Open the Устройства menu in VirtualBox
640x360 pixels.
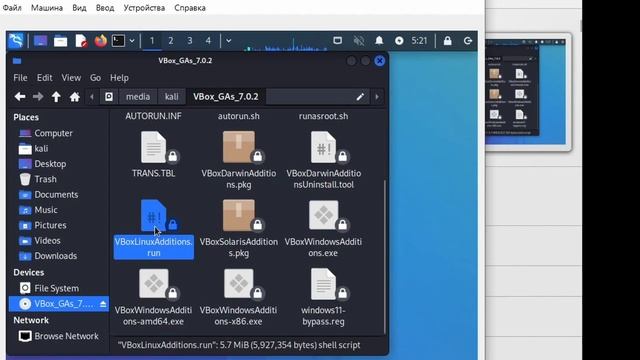(x=144, y=8)
